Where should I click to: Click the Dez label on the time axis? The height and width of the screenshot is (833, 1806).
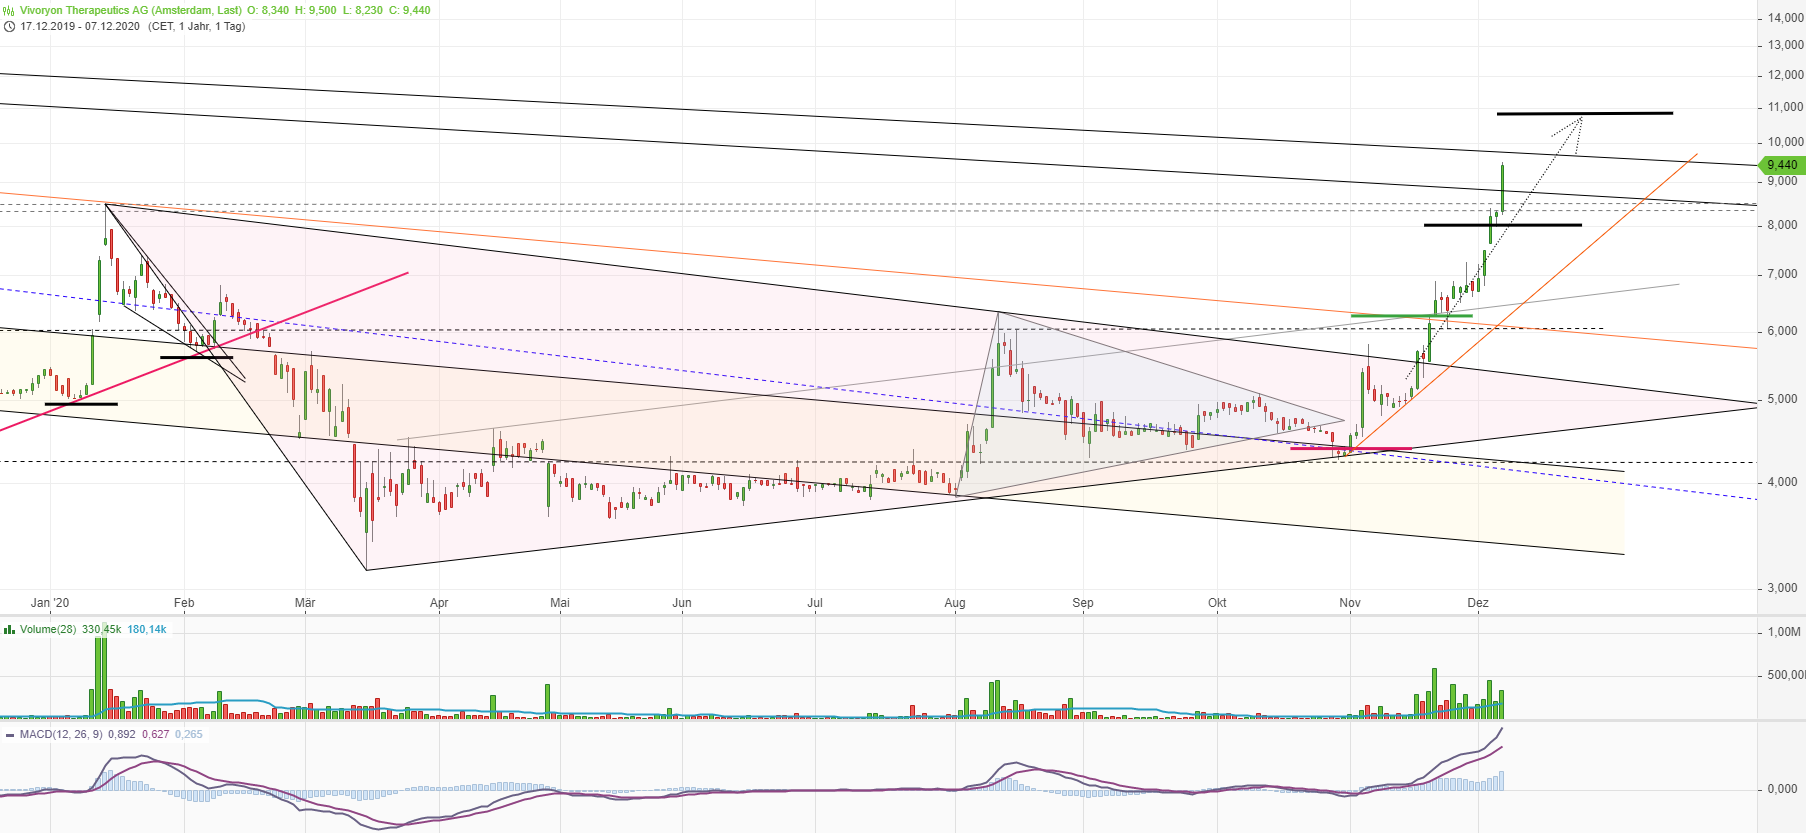[x=1478, y=602]
